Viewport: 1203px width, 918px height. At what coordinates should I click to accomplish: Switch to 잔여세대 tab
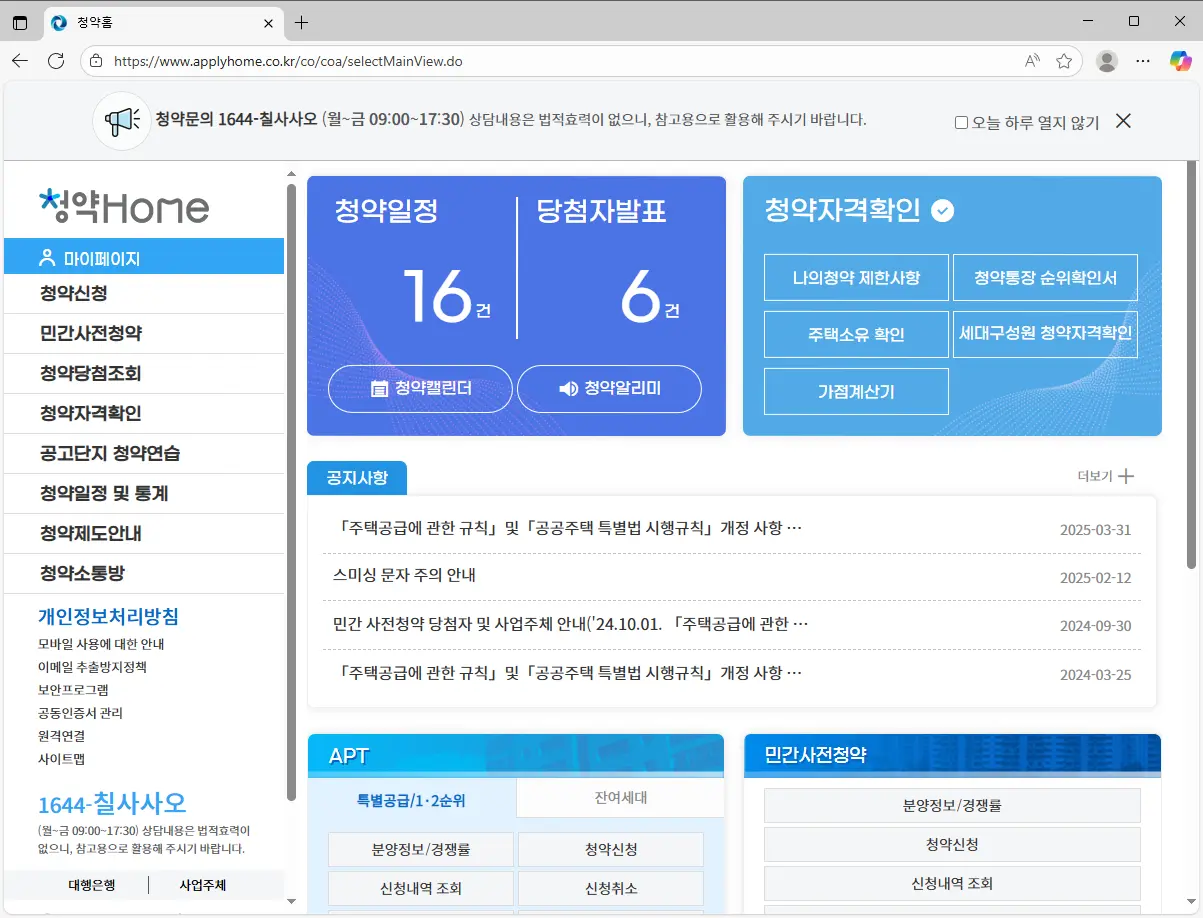[620, 798]
